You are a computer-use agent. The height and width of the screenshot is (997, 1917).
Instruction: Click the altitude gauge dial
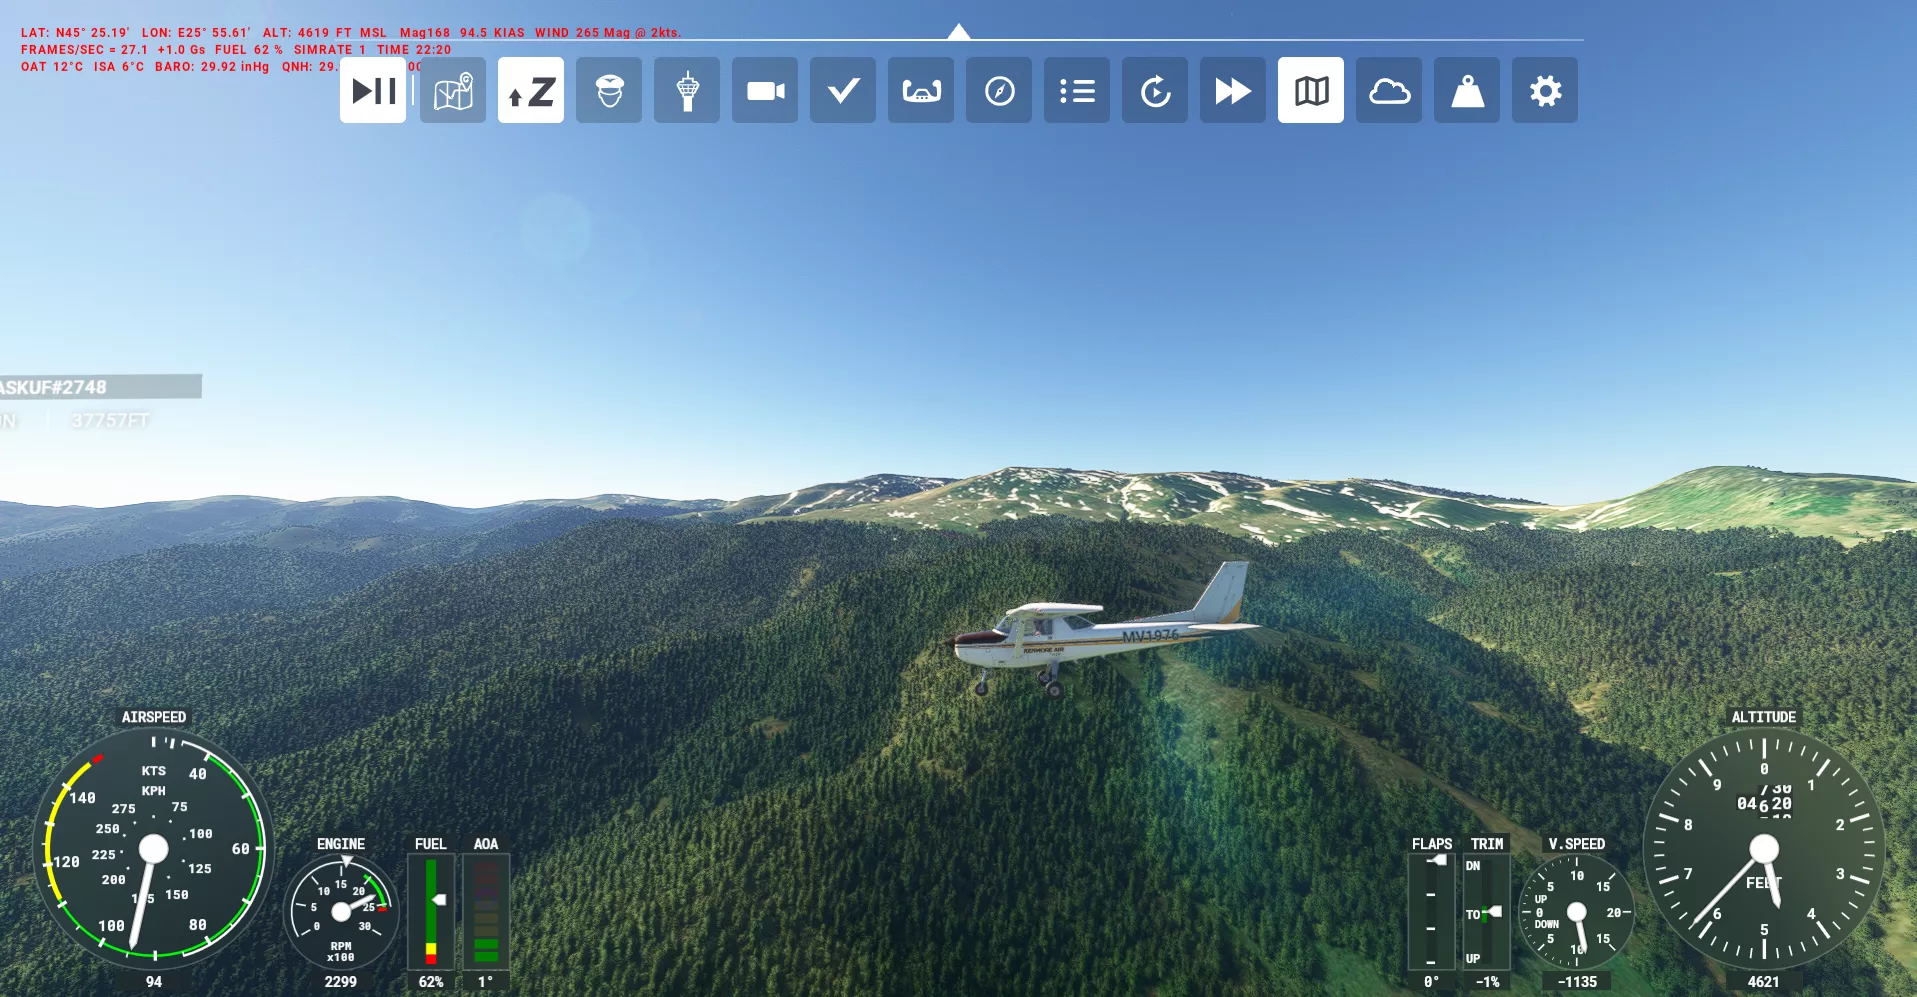[1764, 848]
